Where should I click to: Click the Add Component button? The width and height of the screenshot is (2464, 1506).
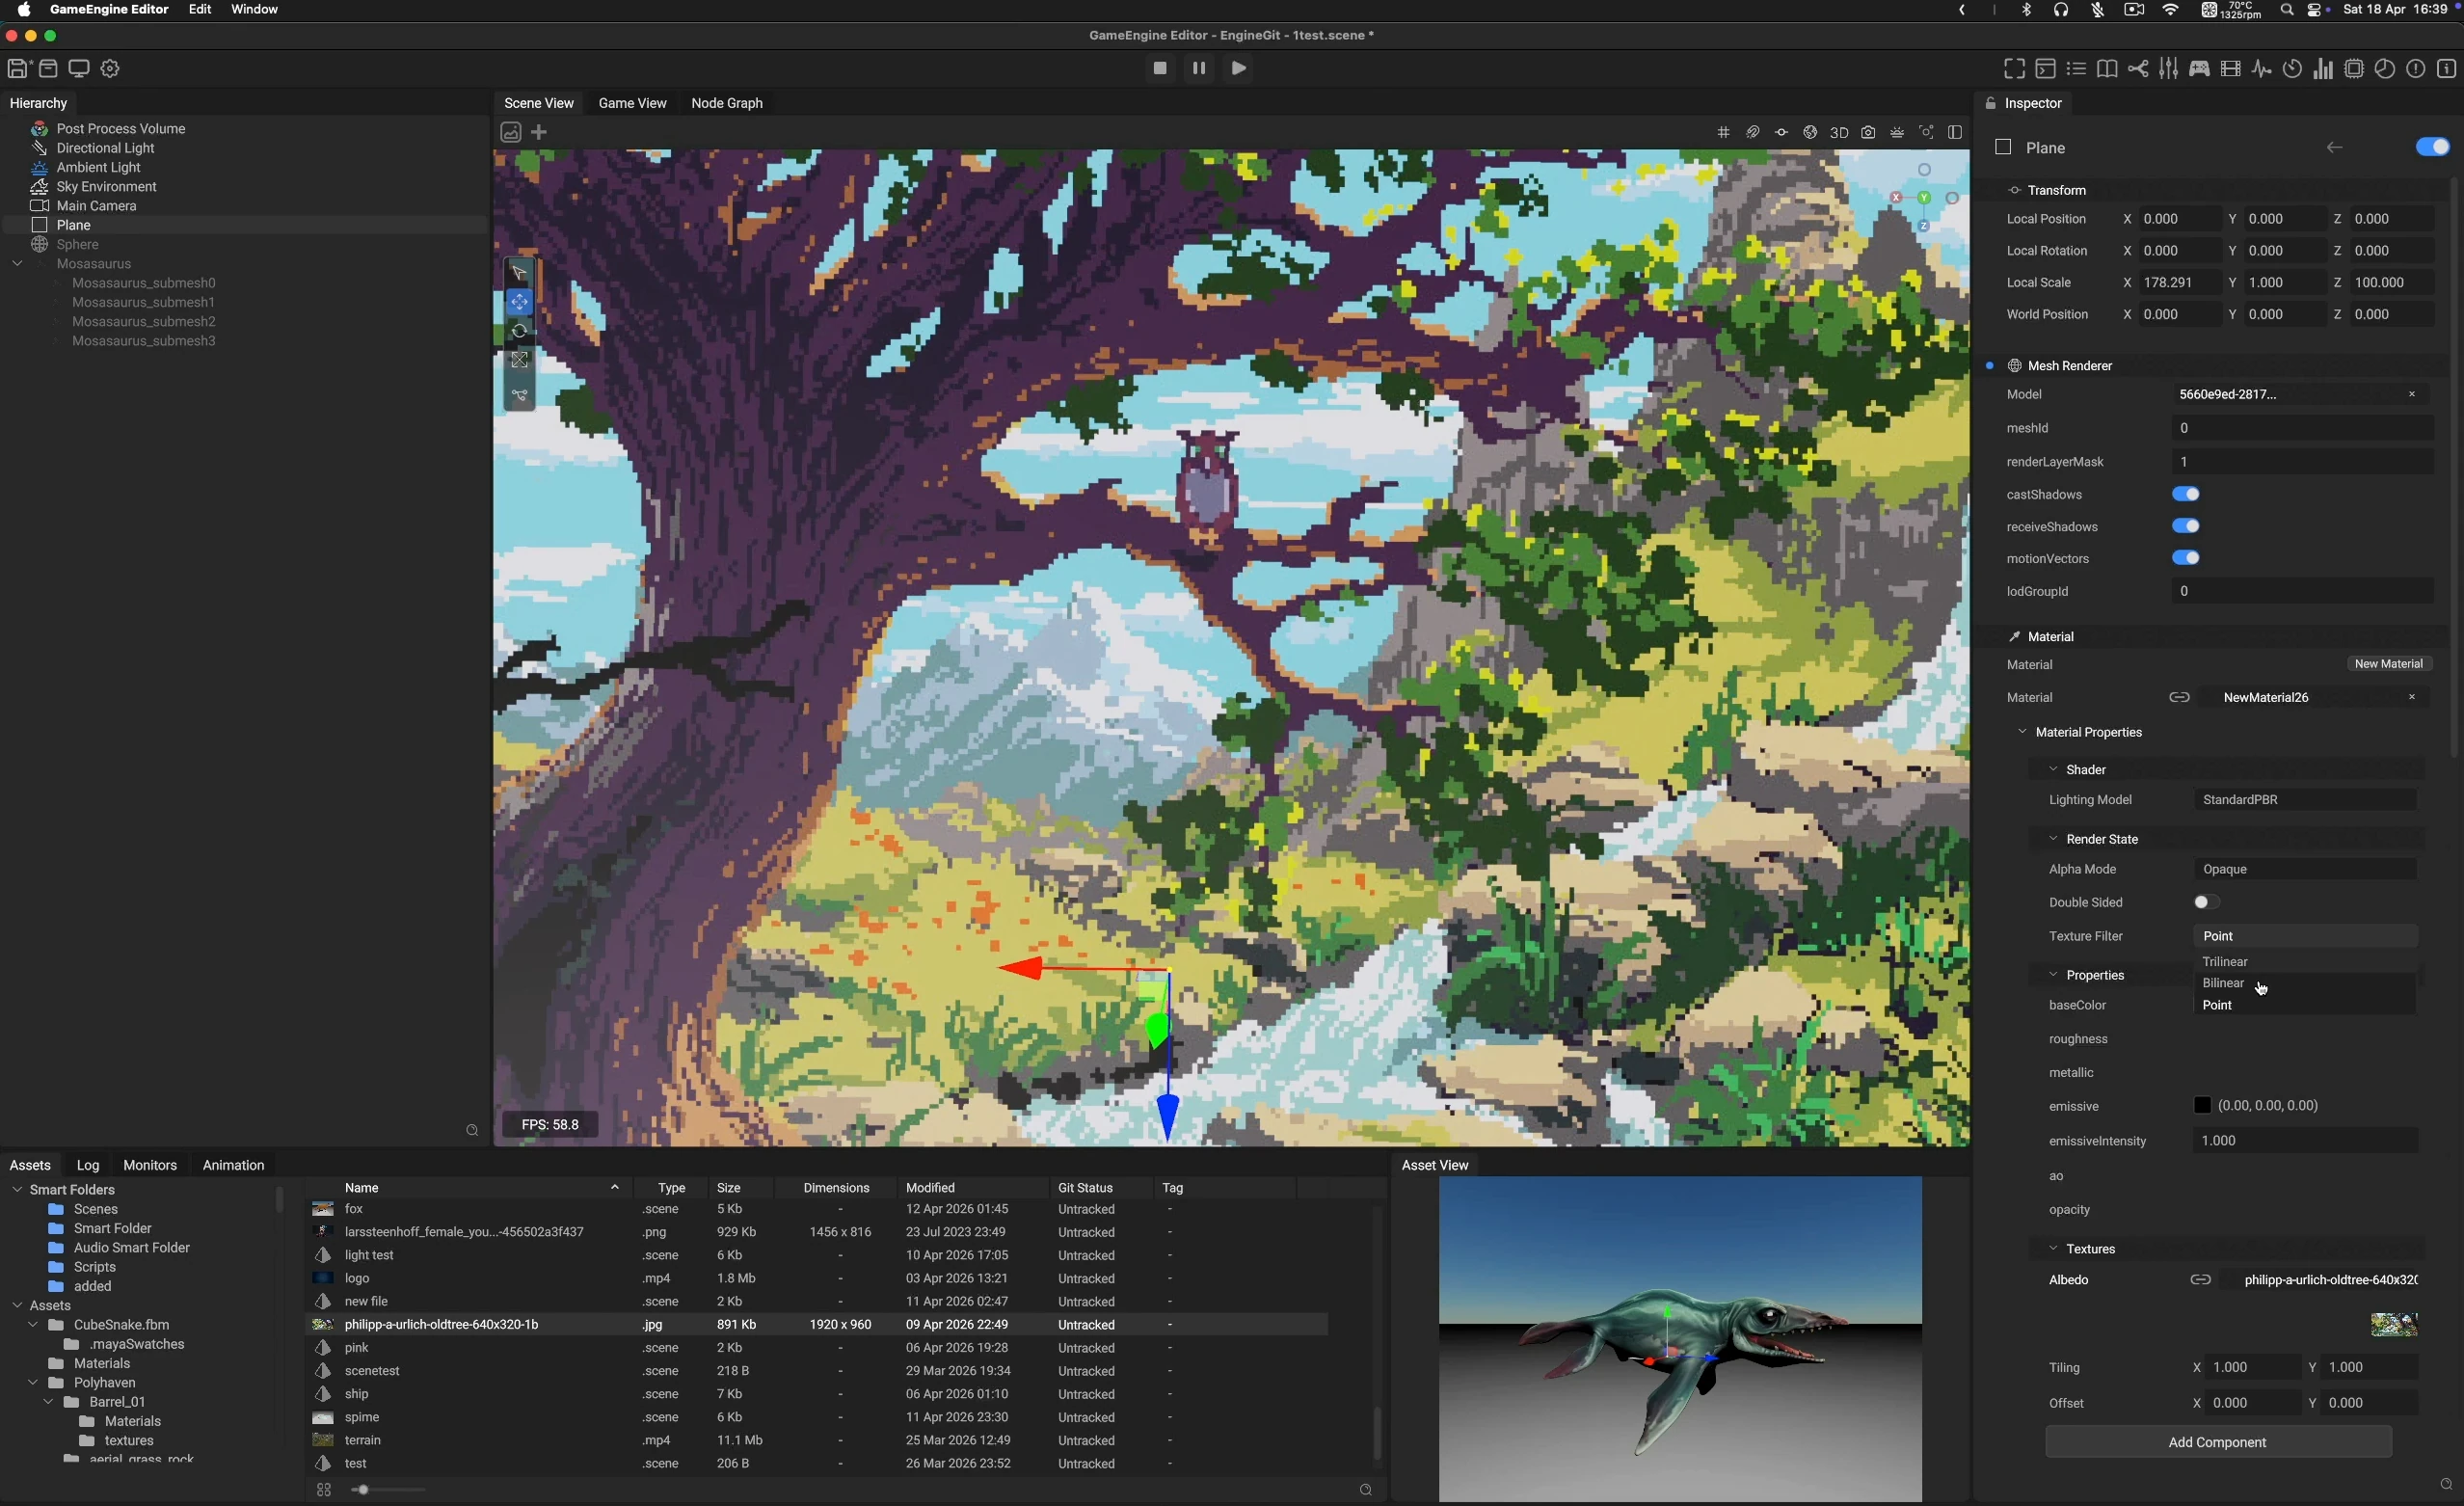click(2217, 1442)
